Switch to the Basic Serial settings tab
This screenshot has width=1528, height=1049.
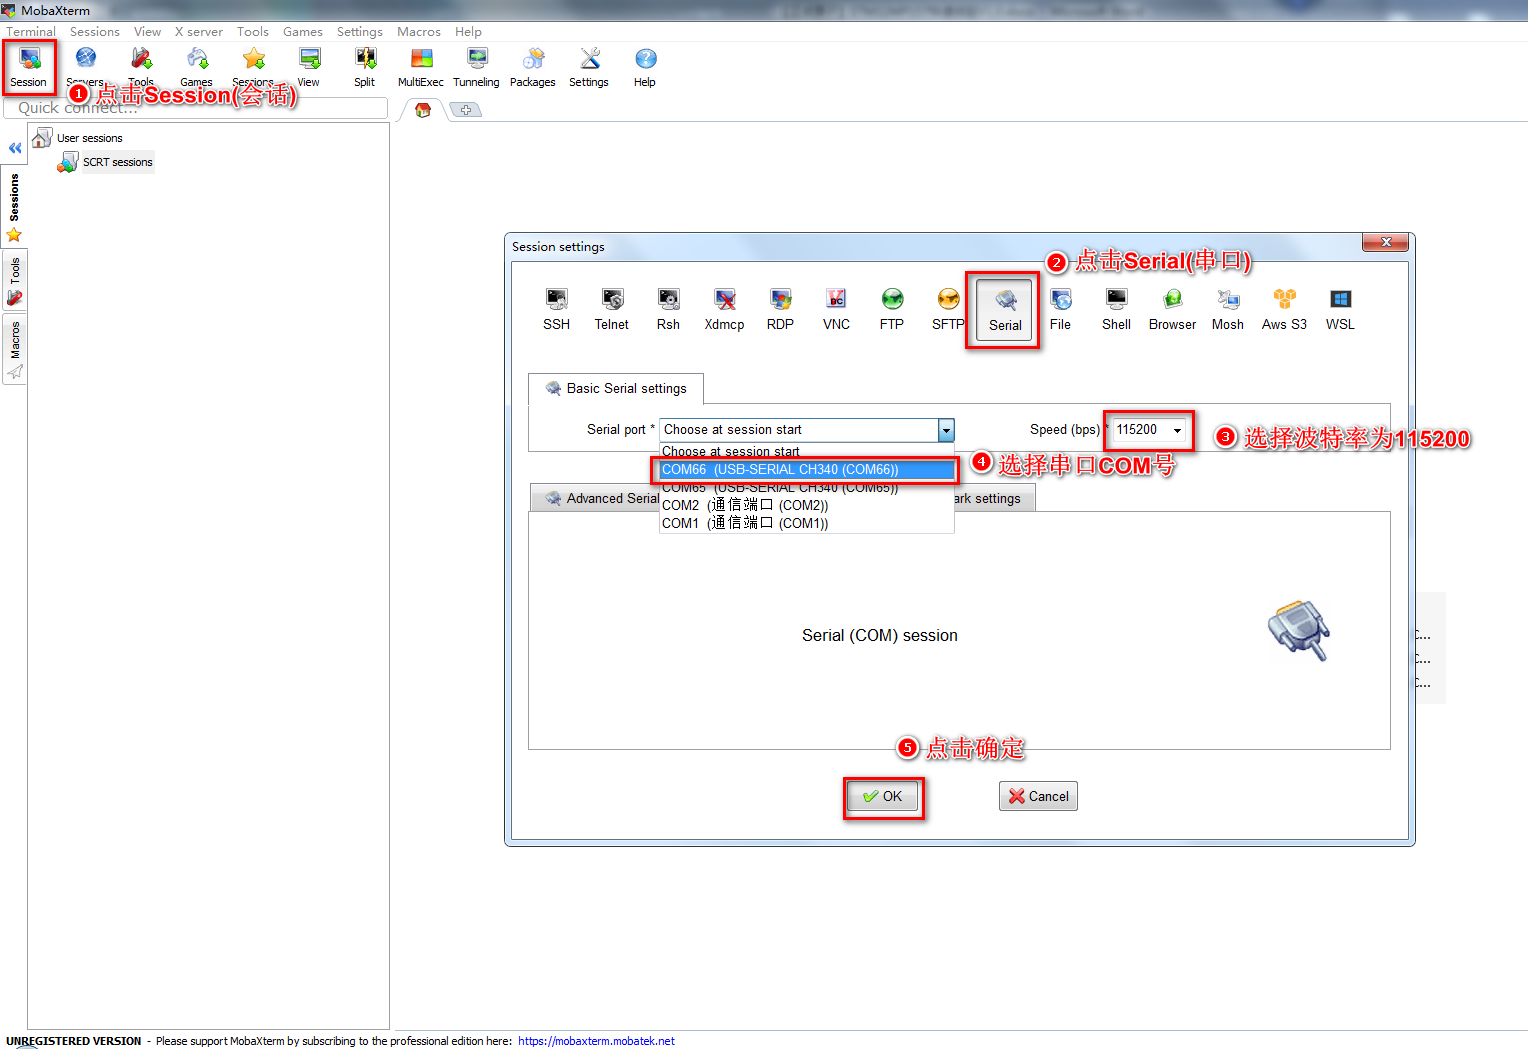(x=616, y=388)
